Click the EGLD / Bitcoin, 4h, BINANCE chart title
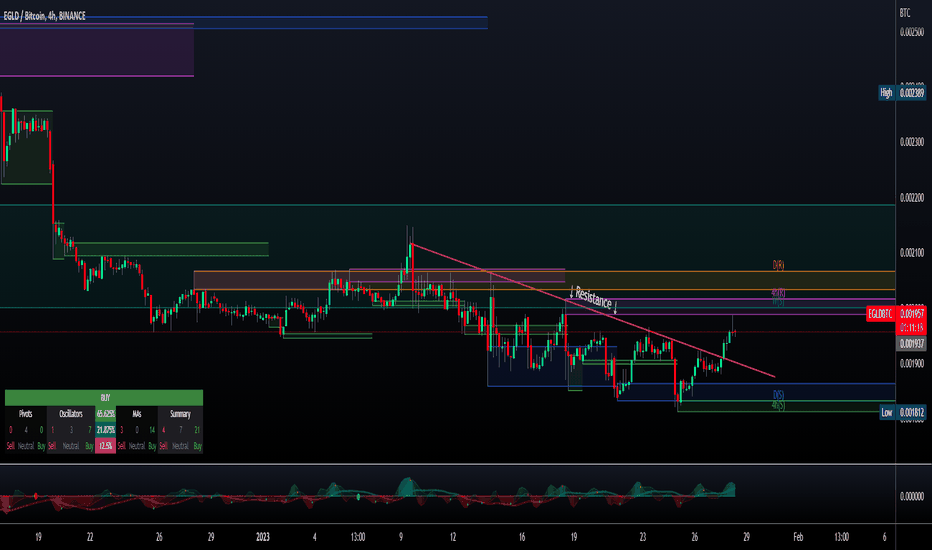932x550 pixels. [44, 16]
